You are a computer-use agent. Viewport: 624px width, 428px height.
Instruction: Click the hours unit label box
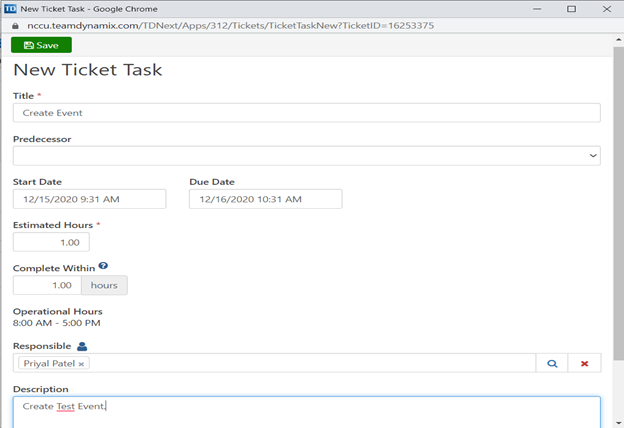tap(104, 285)
